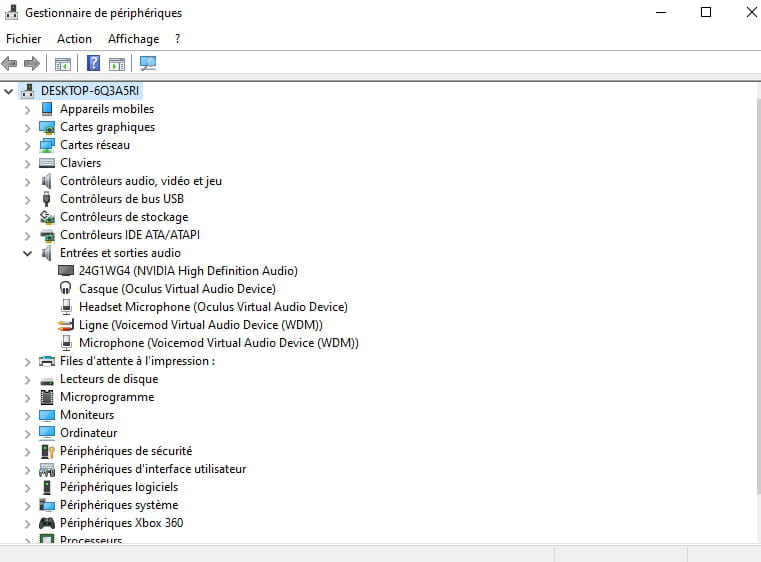
Task: Click the scan for hardware changes monitor icon
Action: (x=148, y=63)
